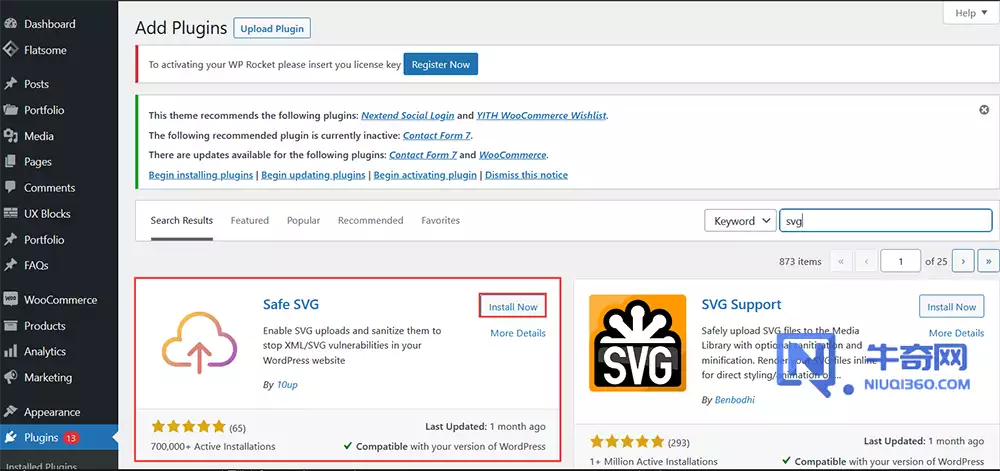The image size is (1000, 471).
Task: Click the Register Now button
Action: pyautogui.click(x=441, y=64)
